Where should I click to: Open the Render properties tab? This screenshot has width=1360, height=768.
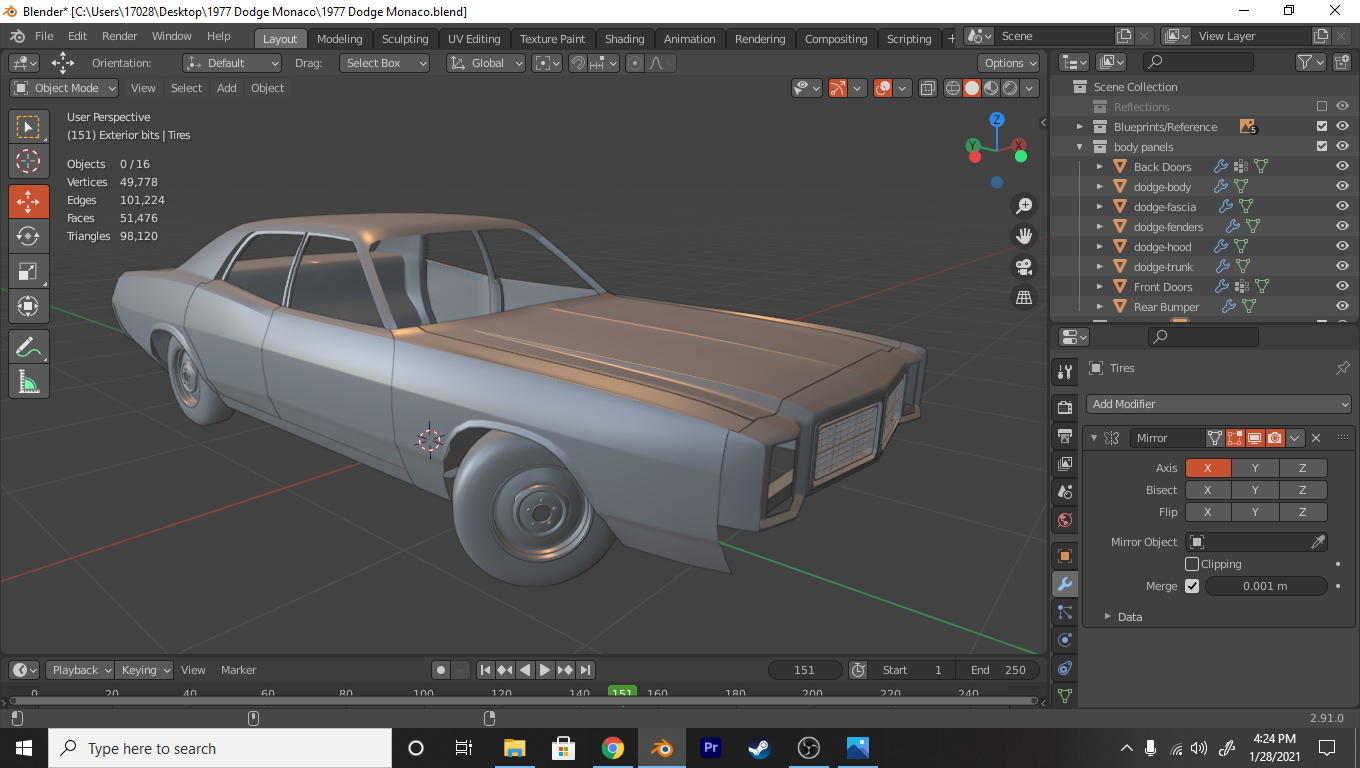pos(1065,407)
